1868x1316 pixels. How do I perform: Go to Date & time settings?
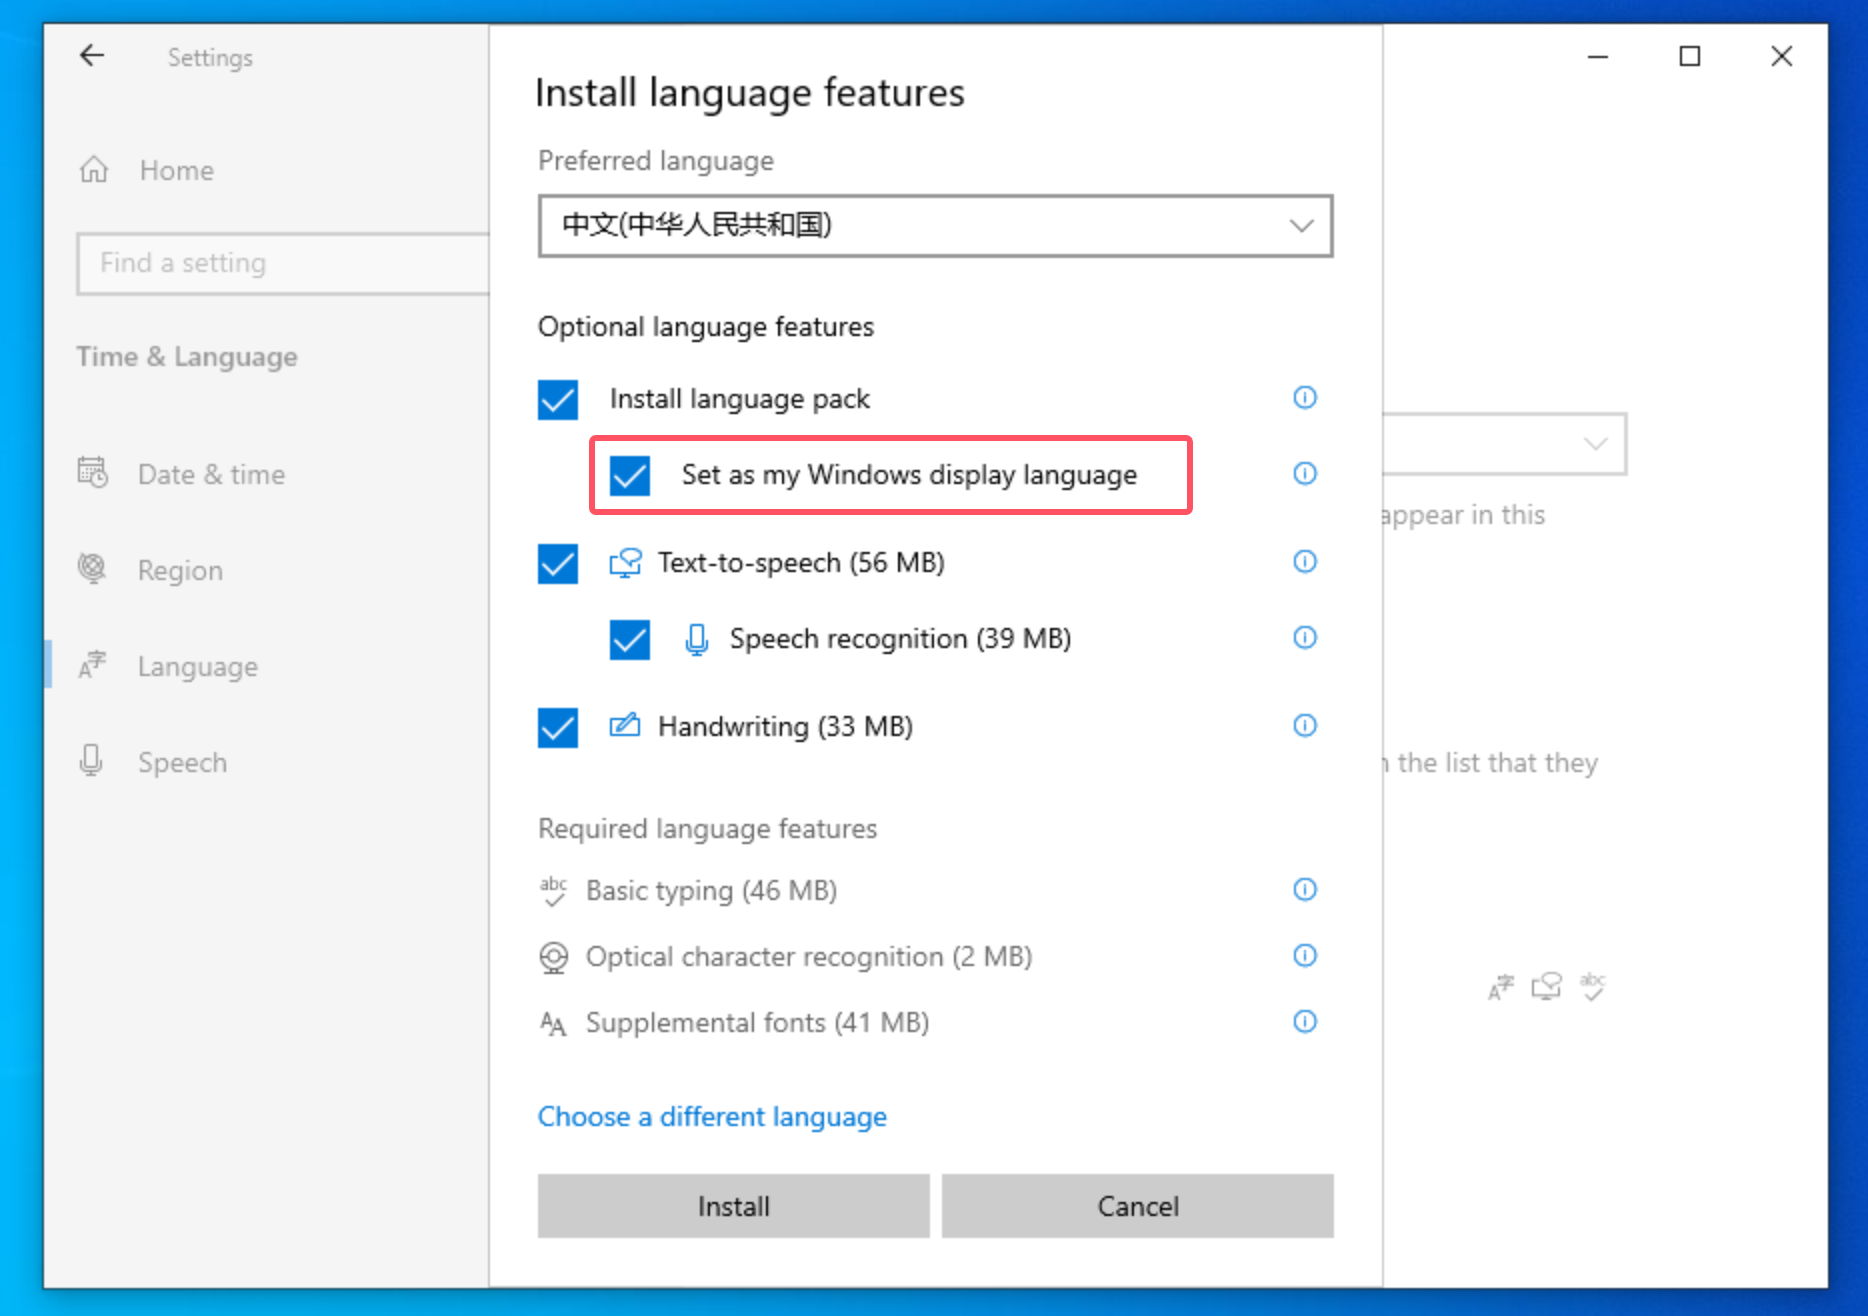click(x=211, y=474)
